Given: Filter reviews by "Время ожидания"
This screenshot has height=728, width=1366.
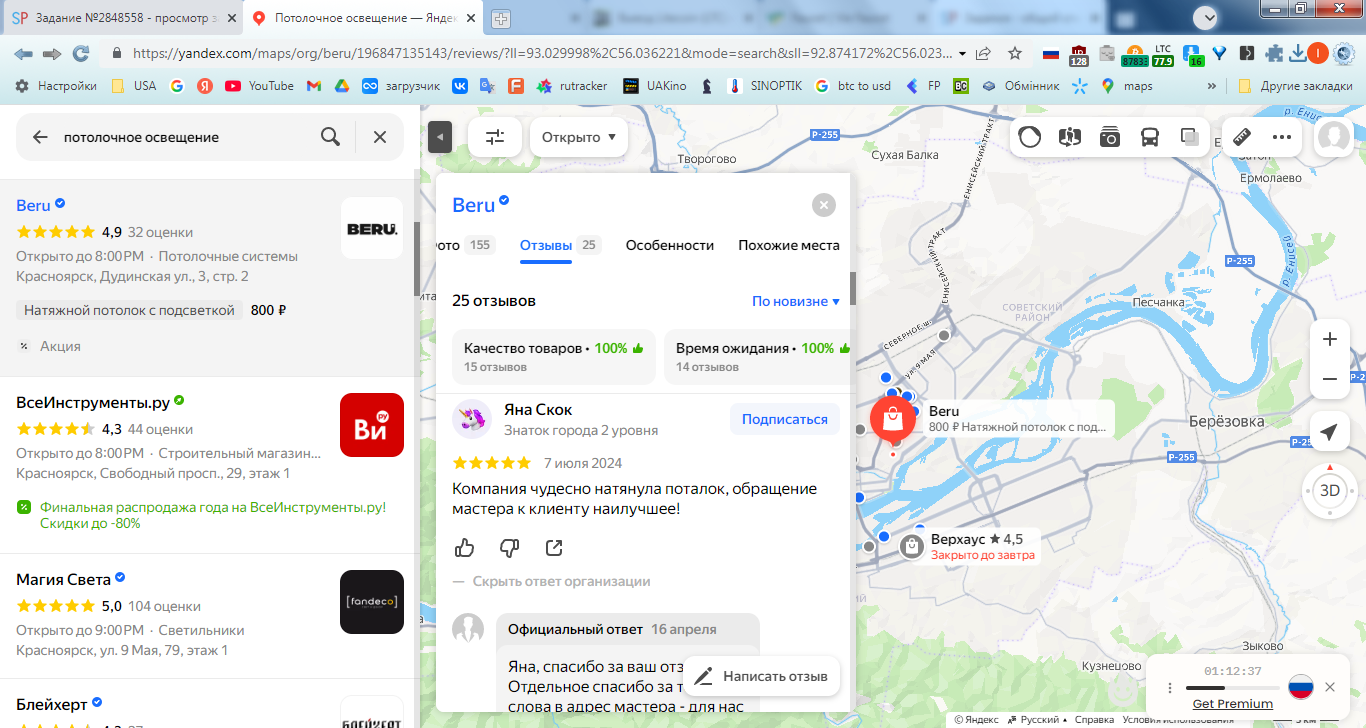Looking at the screenshot, I should click(757, 357).
